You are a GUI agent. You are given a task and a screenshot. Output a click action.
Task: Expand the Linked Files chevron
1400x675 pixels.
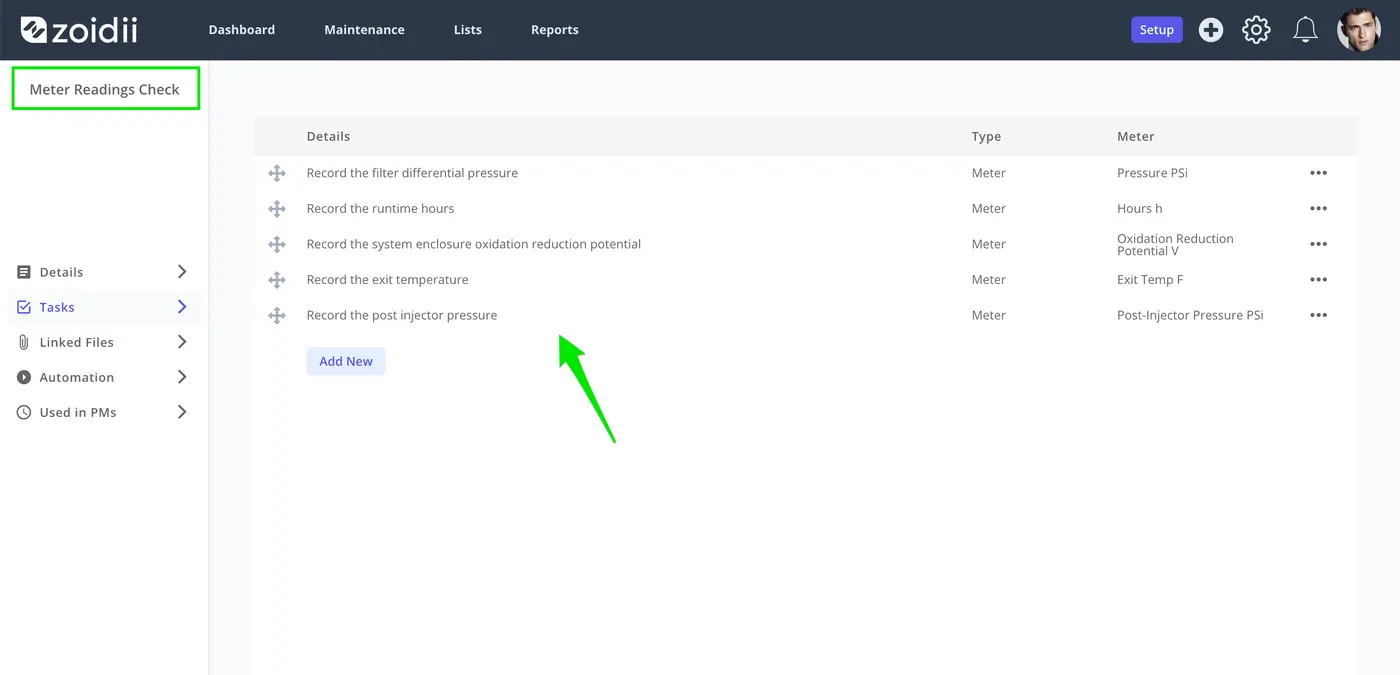(182, 342)
